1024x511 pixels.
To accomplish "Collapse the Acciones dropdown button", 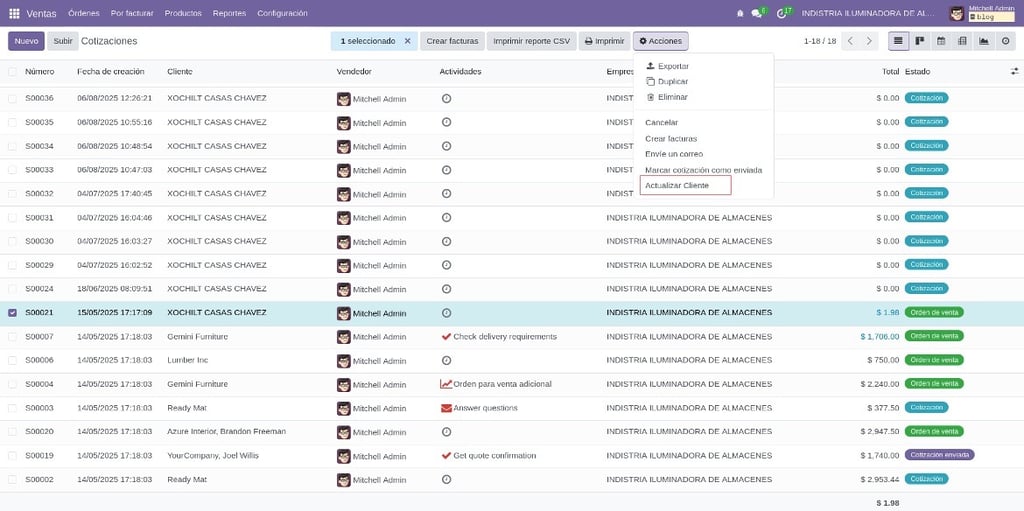I will (660, 41).
